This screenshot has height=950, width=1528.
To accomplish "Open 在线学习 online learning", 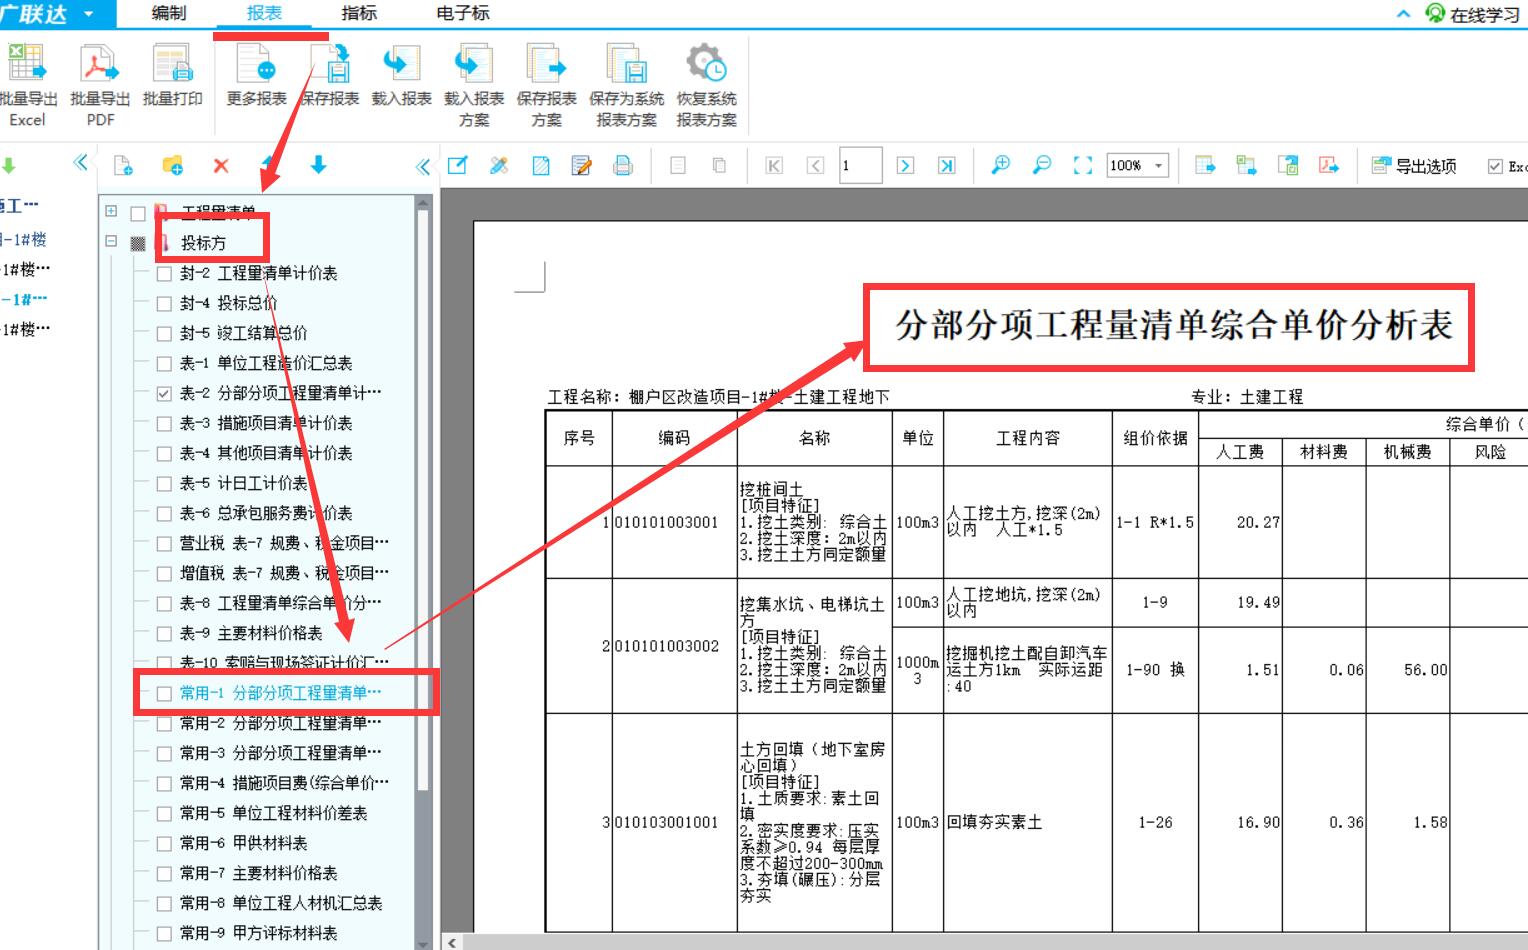I will (x=1473, y=14).
